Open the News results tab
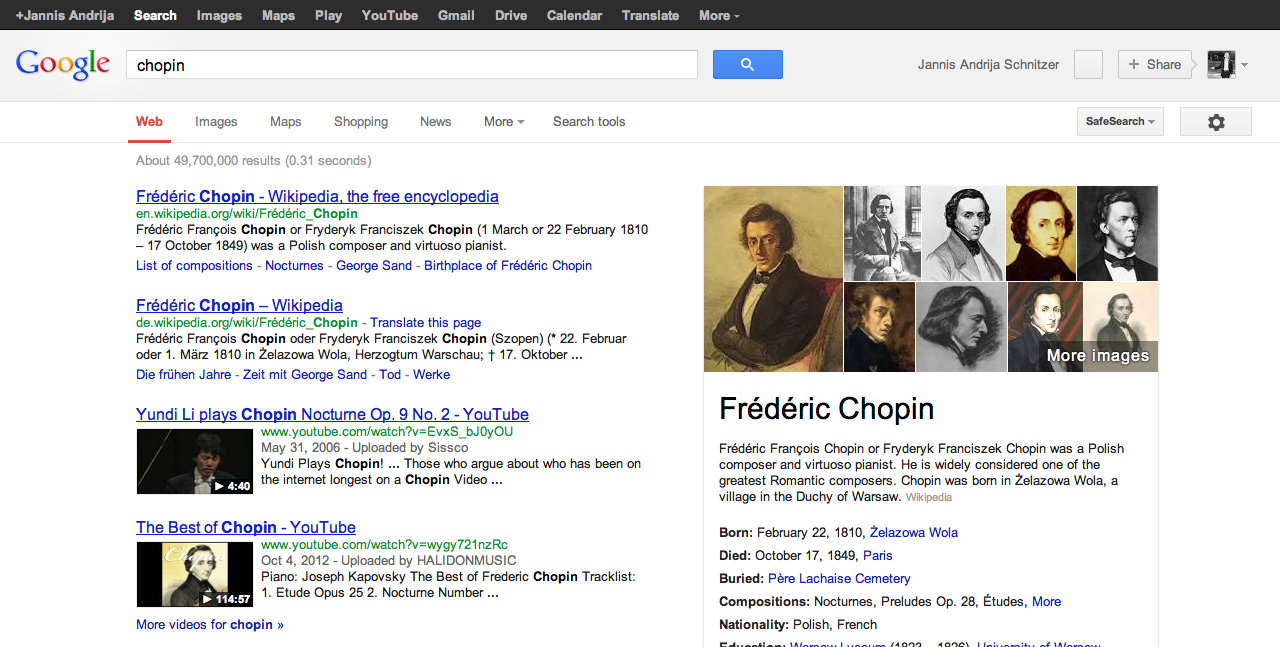Image resolution: width=1280 pixels, height=647 pixels. coord(435,122)
